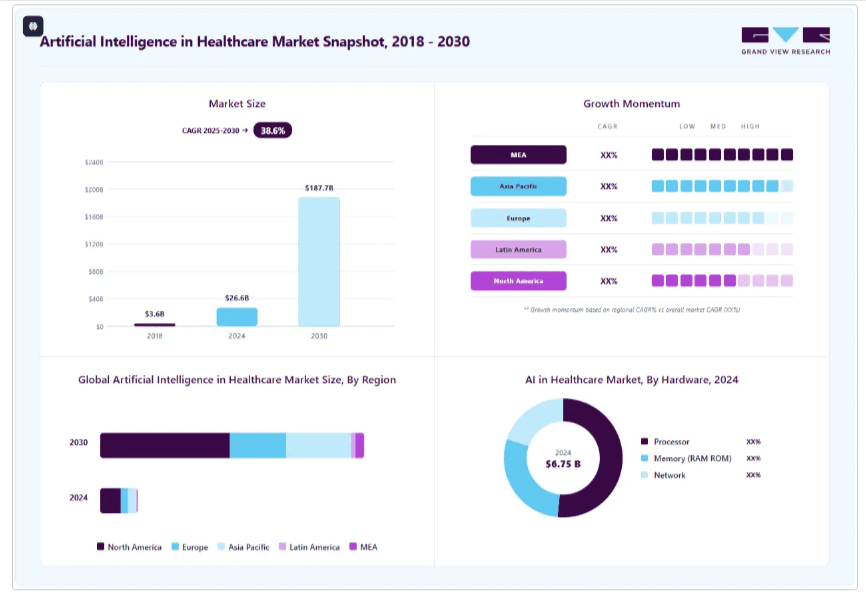Viewport: 866px width, 596px height.
Task: Click the 2024 row label in region chart
Action: coord(78,498)
